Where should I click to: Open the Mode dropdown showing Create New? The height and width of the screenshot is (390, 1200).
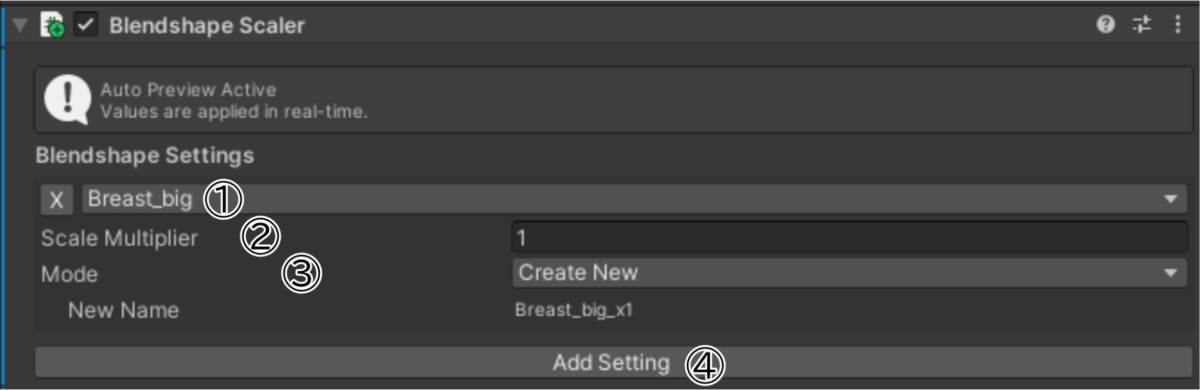tap(849, 272)
